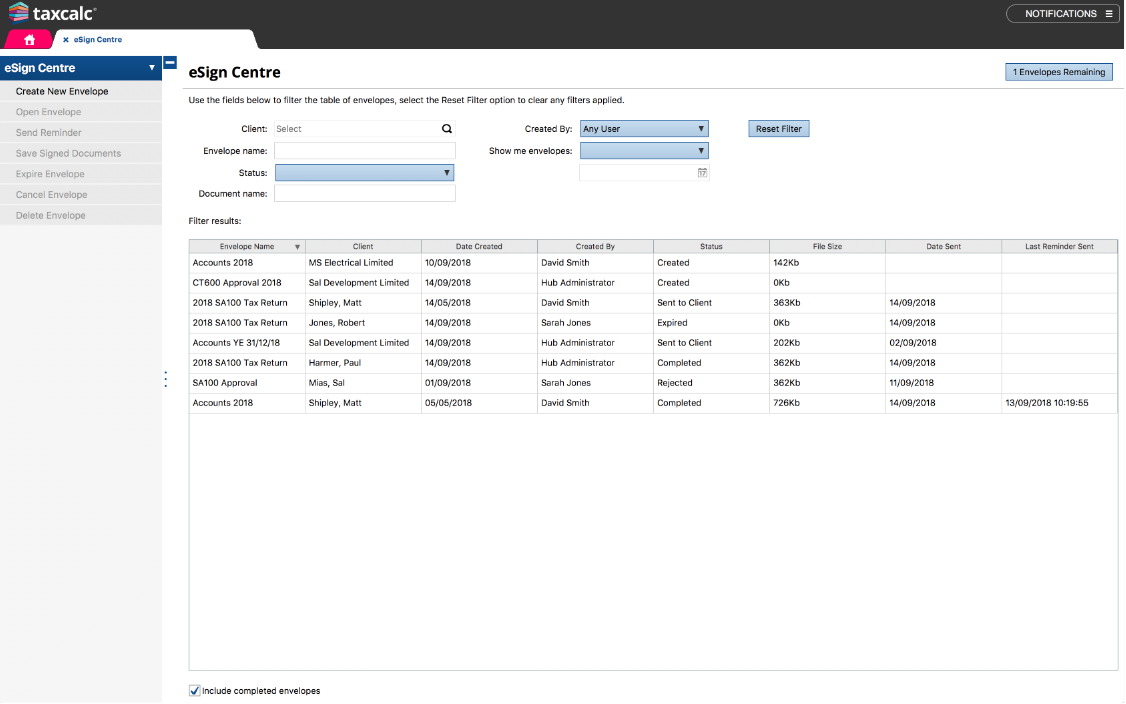Select Cancel Envelope in sidebar
This screenshot has width=1126, height=704.
tap(81, 195)
